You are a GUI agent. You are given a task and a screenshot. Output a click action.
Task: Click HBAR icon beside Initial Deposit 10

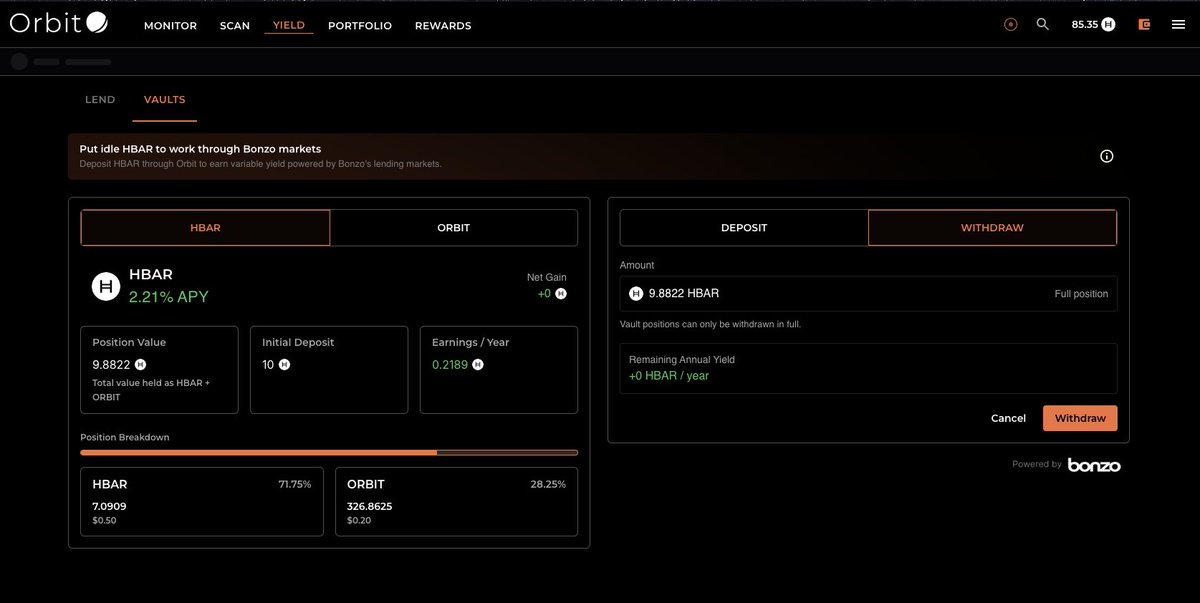pos(284,365)
